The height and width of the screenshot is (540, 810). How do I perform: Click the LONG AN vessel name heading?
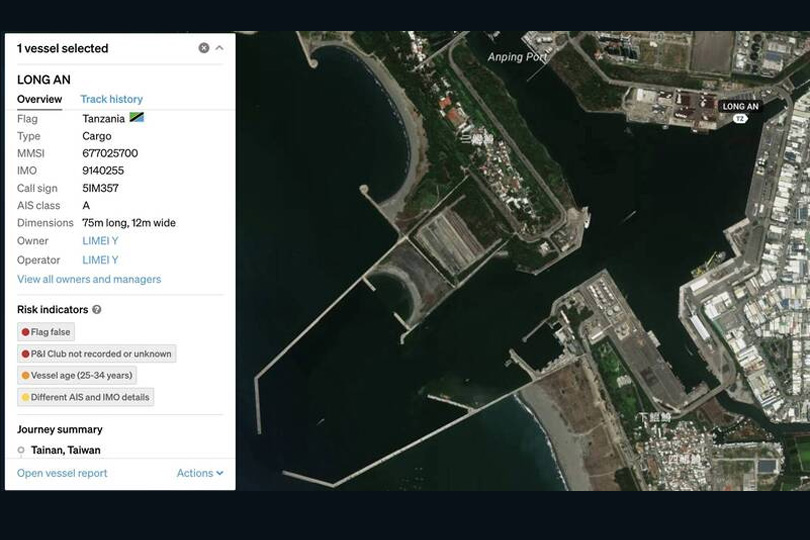pos(44,79)
